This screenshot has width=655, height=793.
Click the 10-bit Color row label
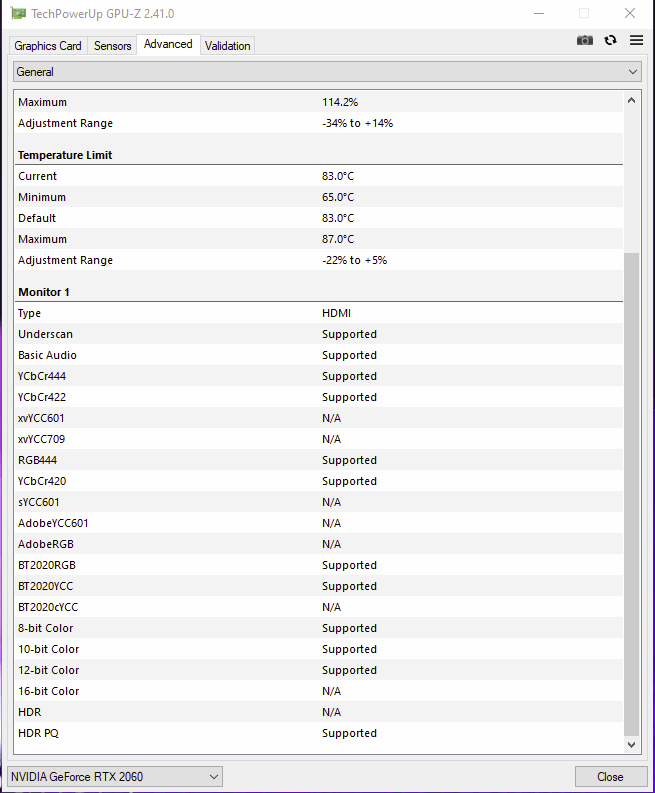pyautogui.click(x=49, y=649)
